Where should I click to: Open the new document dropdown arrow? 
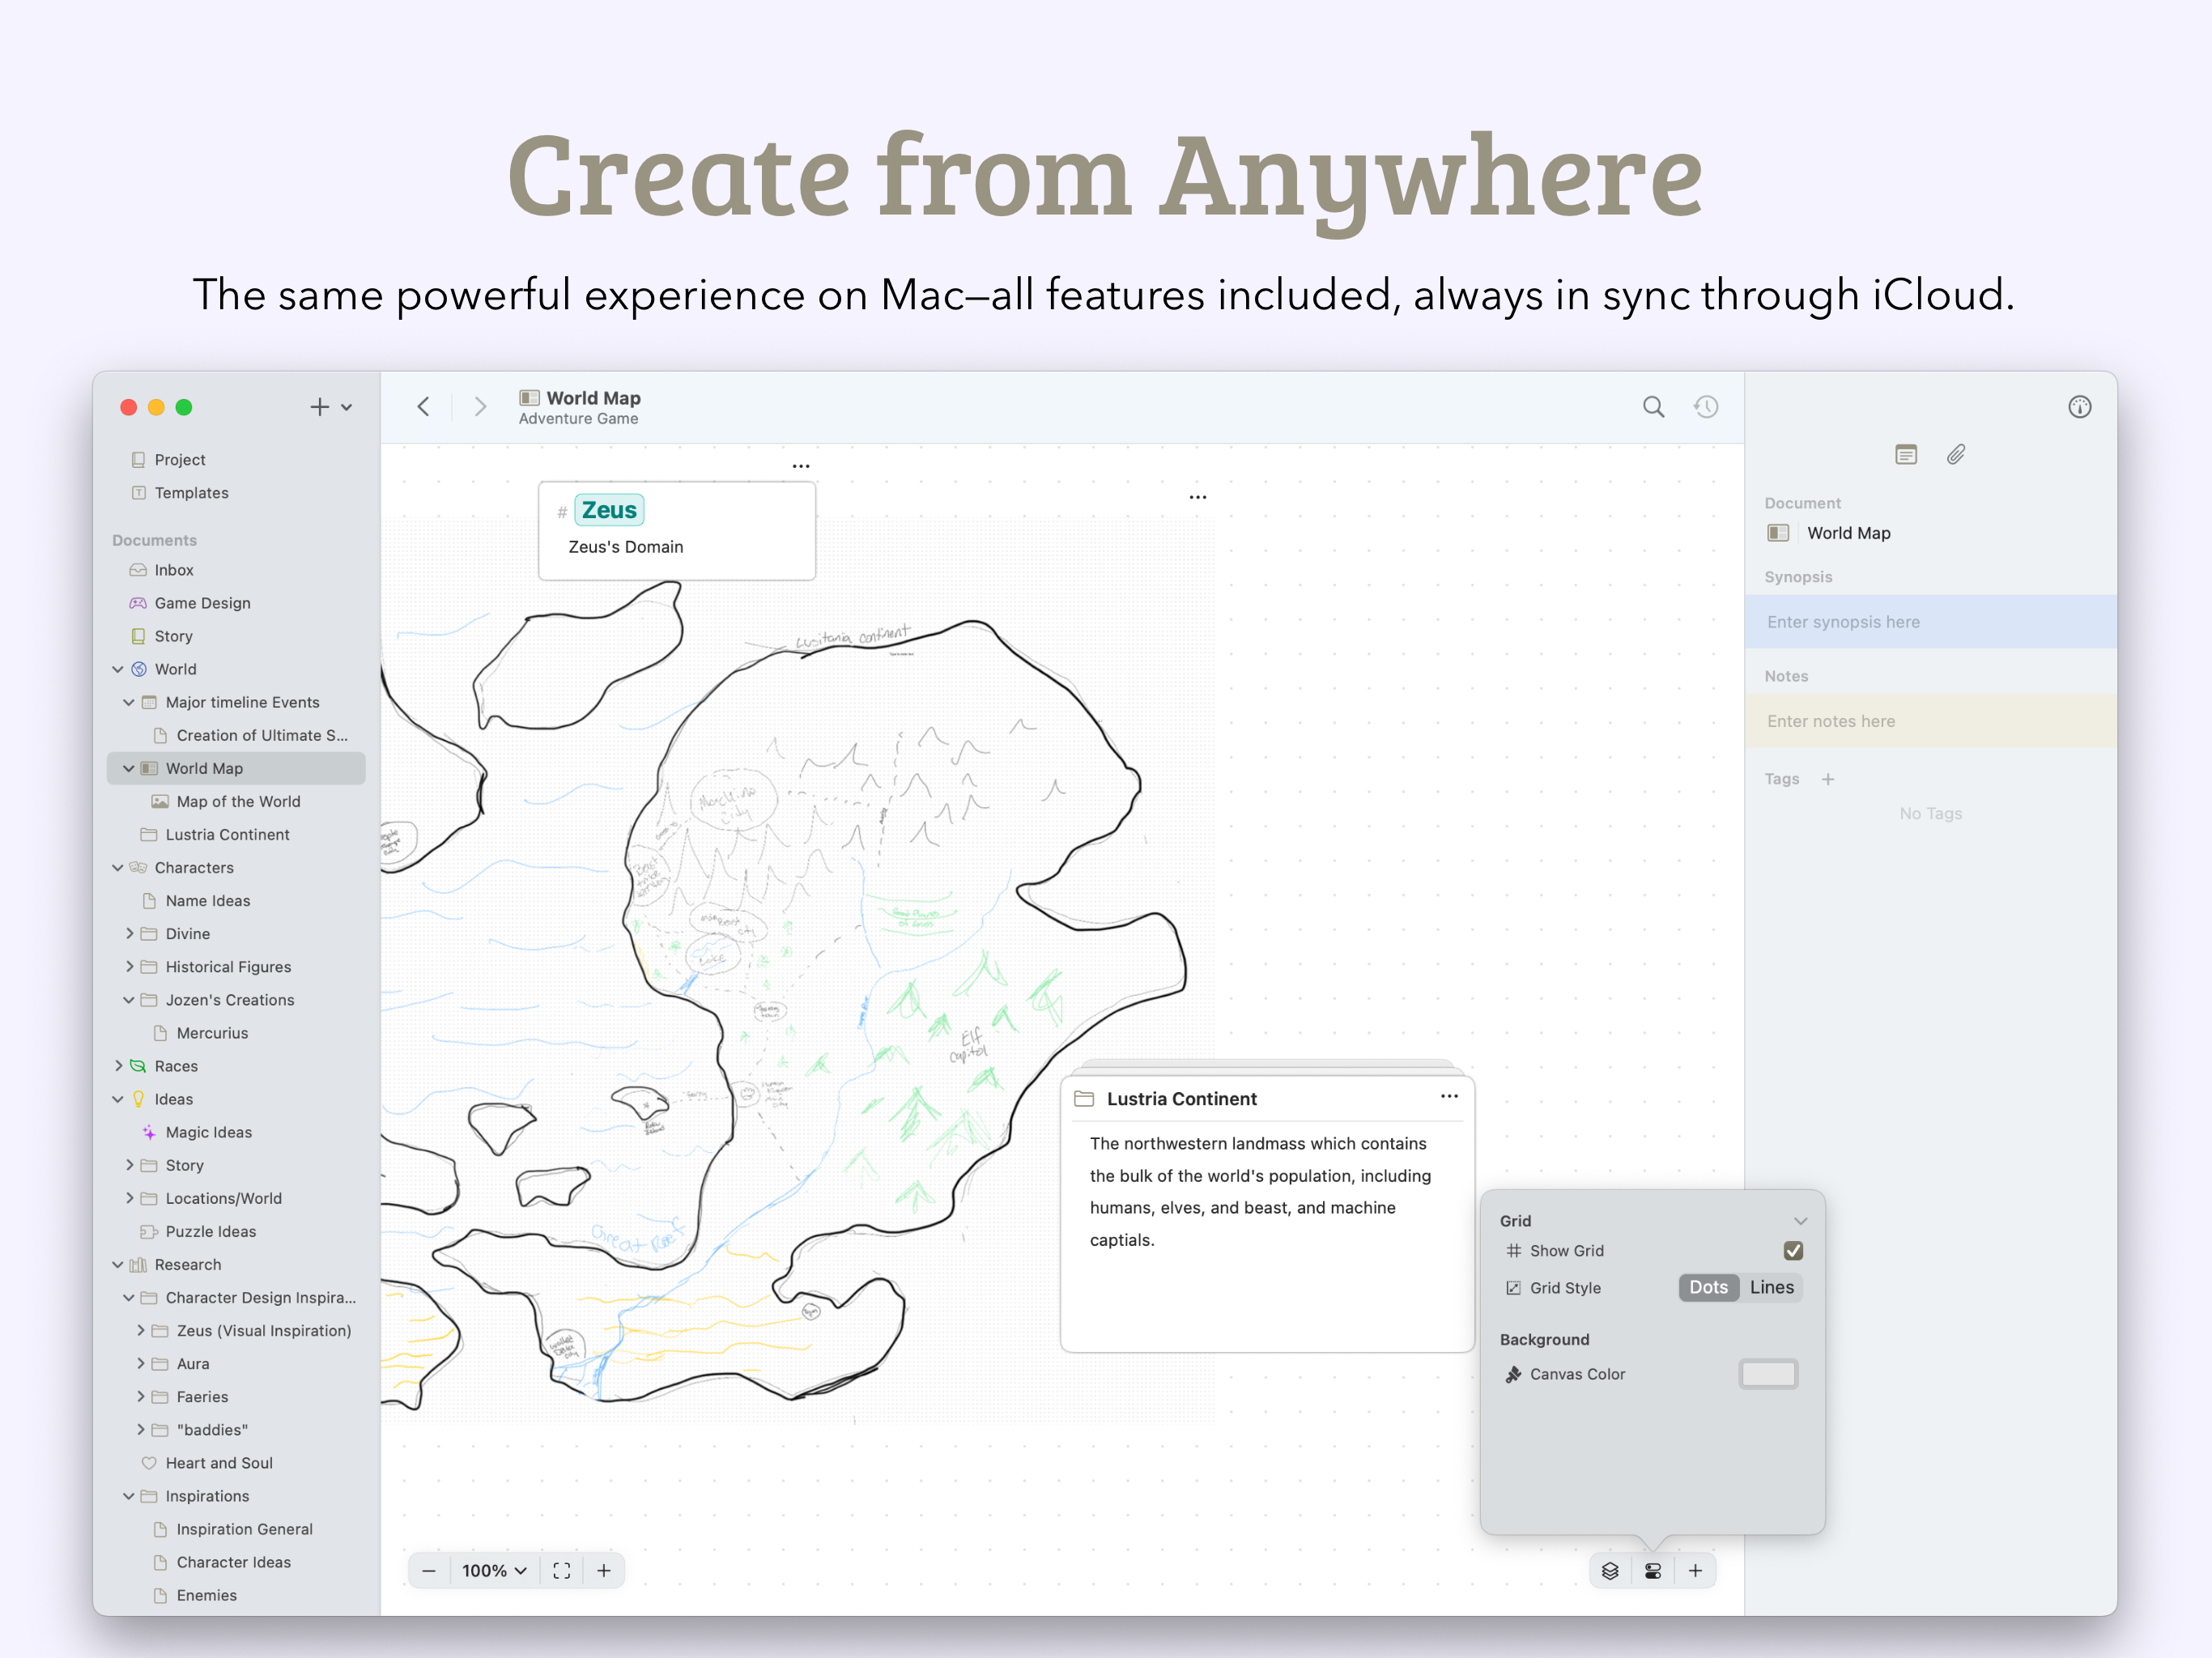tap(347, 408)
